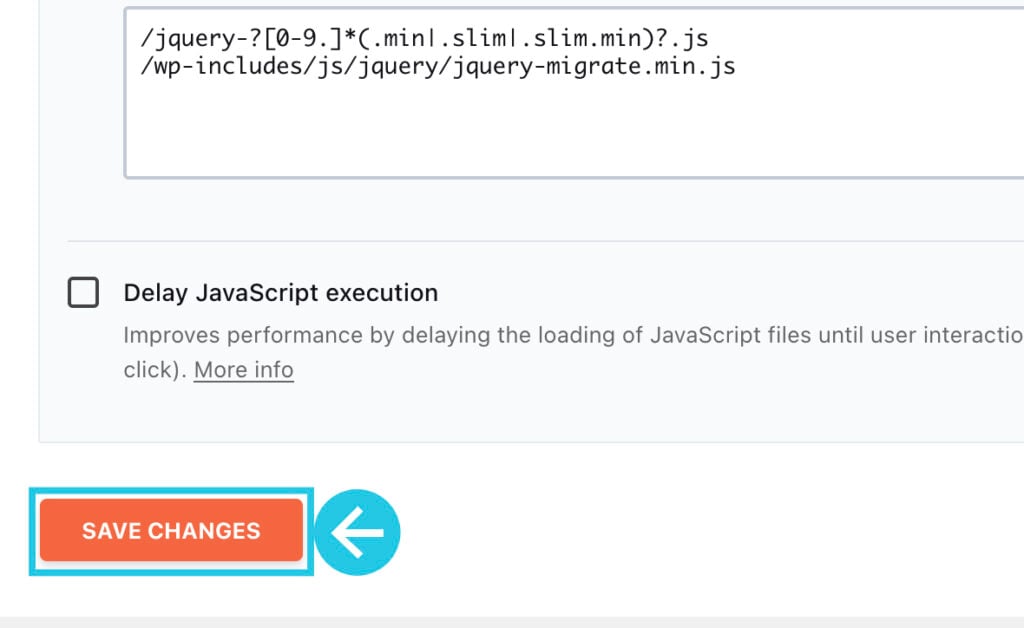This screenshot has width=1024, height=628.
Task: Enable the Delay JavaScript execution checkbox
Action: 83,292
